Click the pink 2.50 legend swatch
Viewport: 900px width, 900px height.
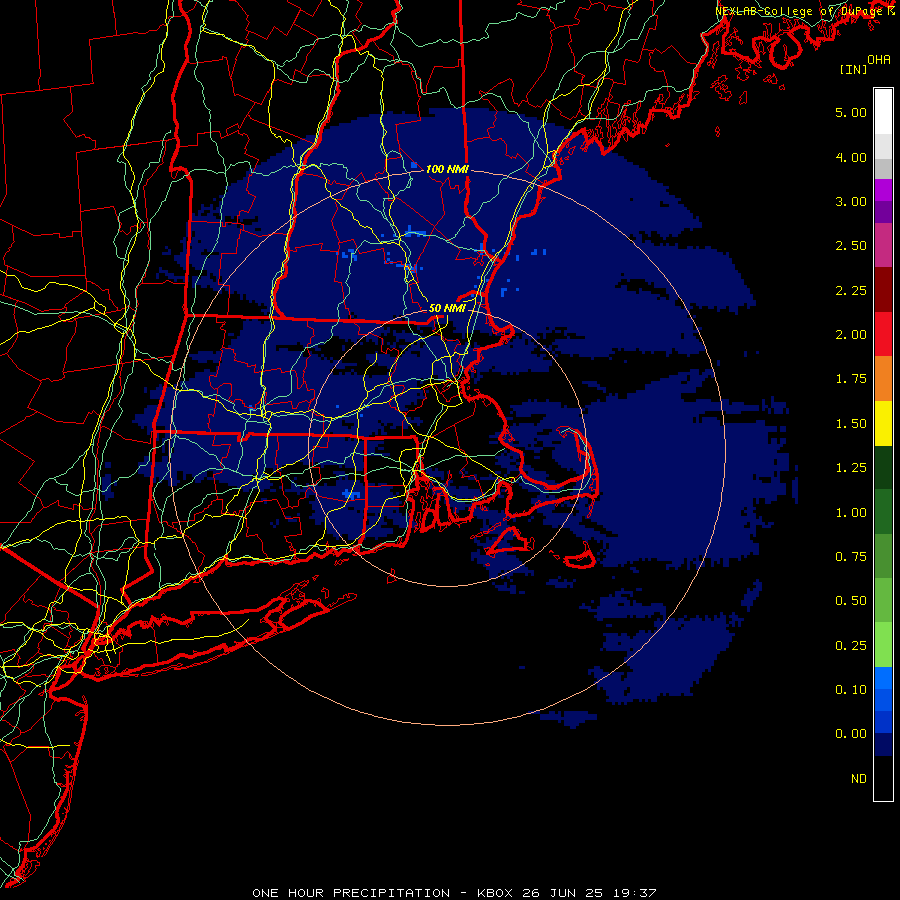pyautogui.click(x=883, y=245)
